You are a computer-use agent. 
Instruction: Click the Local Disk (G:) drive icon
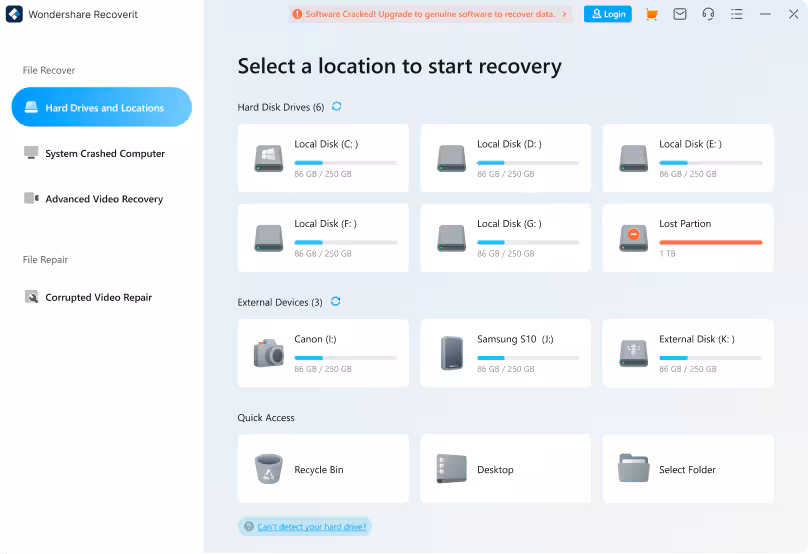(451, 238)
